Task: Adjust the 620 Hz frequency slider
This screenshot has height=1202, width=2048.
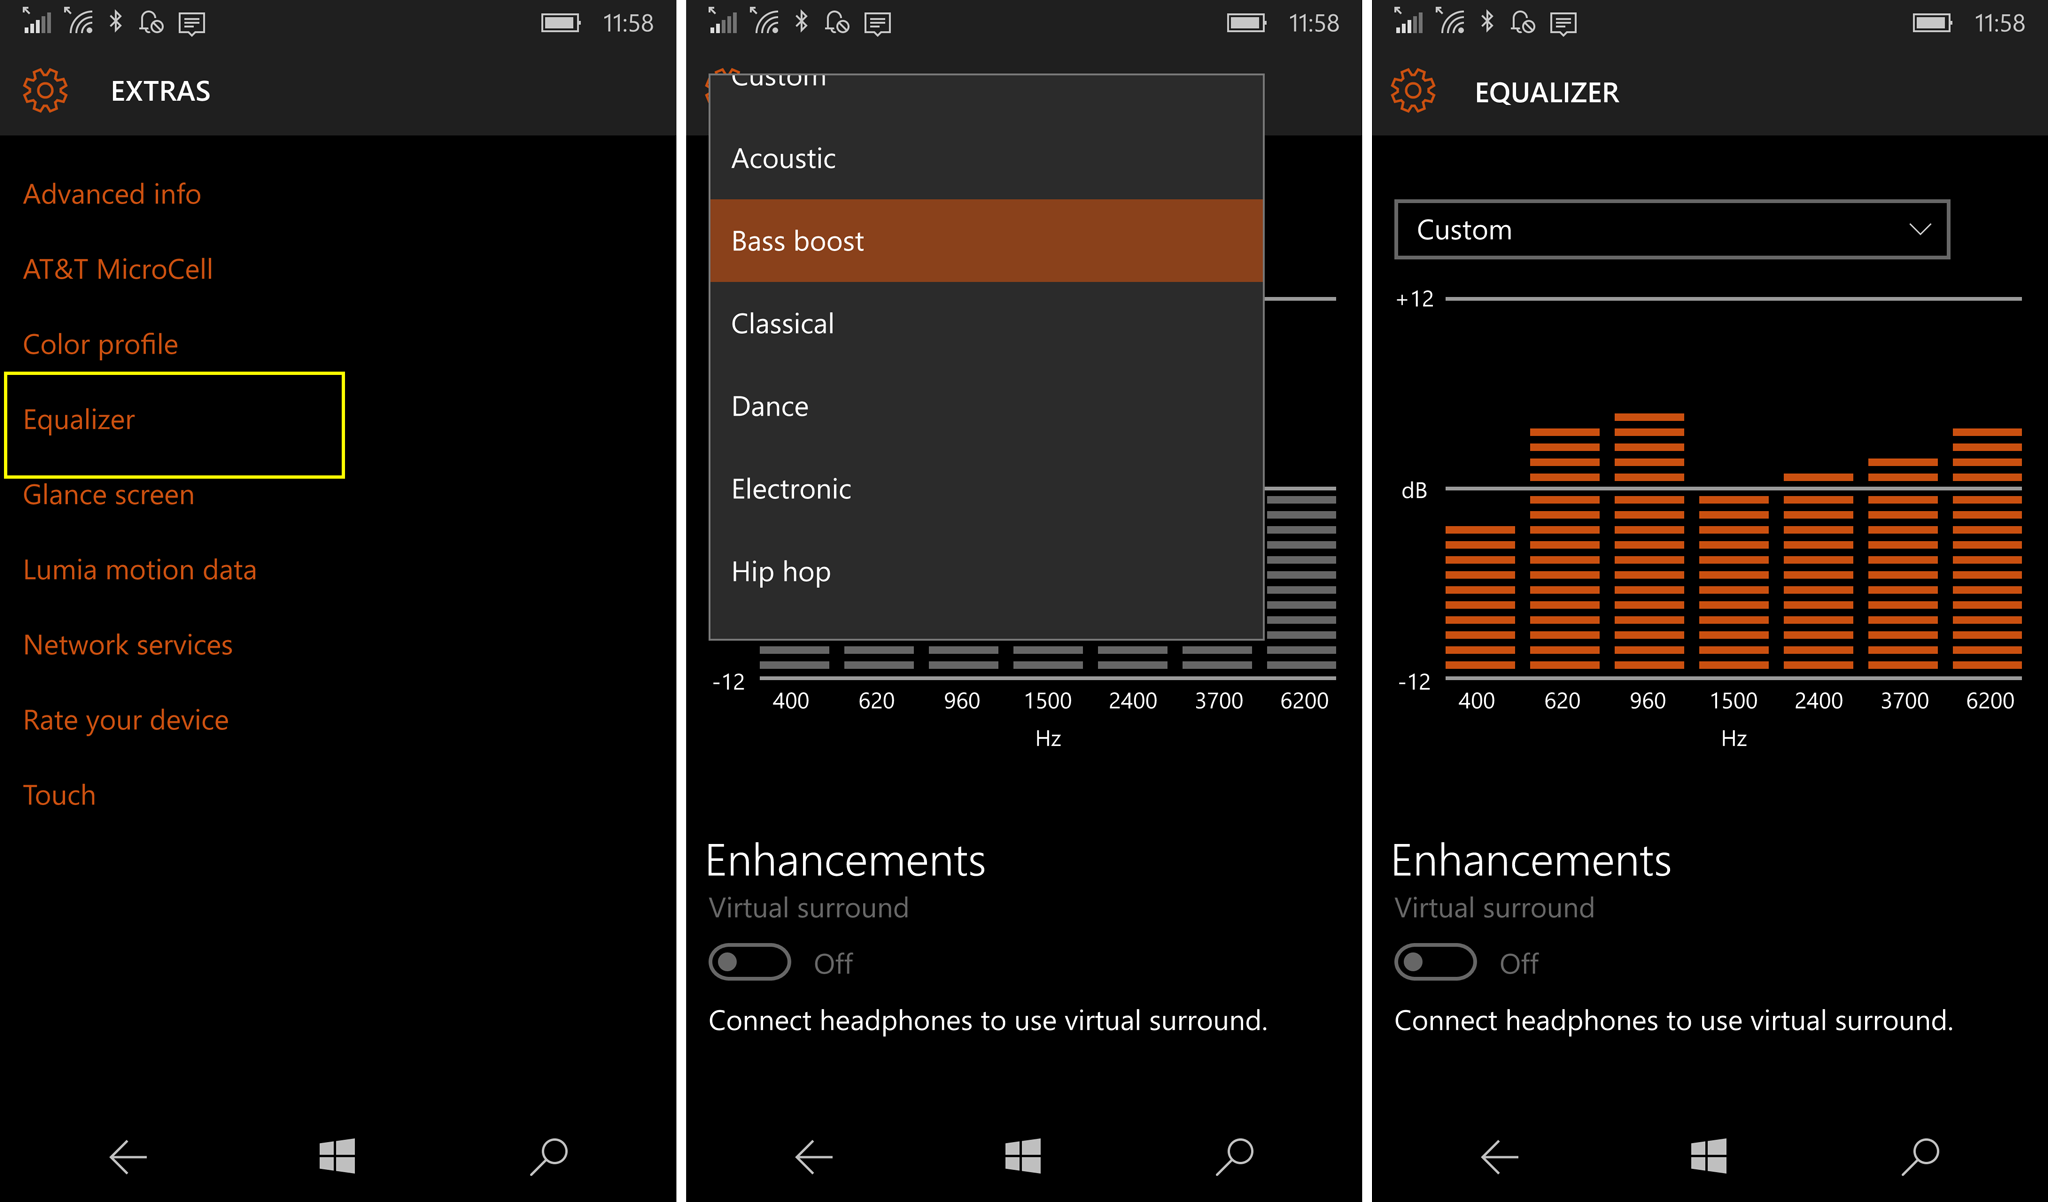Action: [x=1557, y=435]
